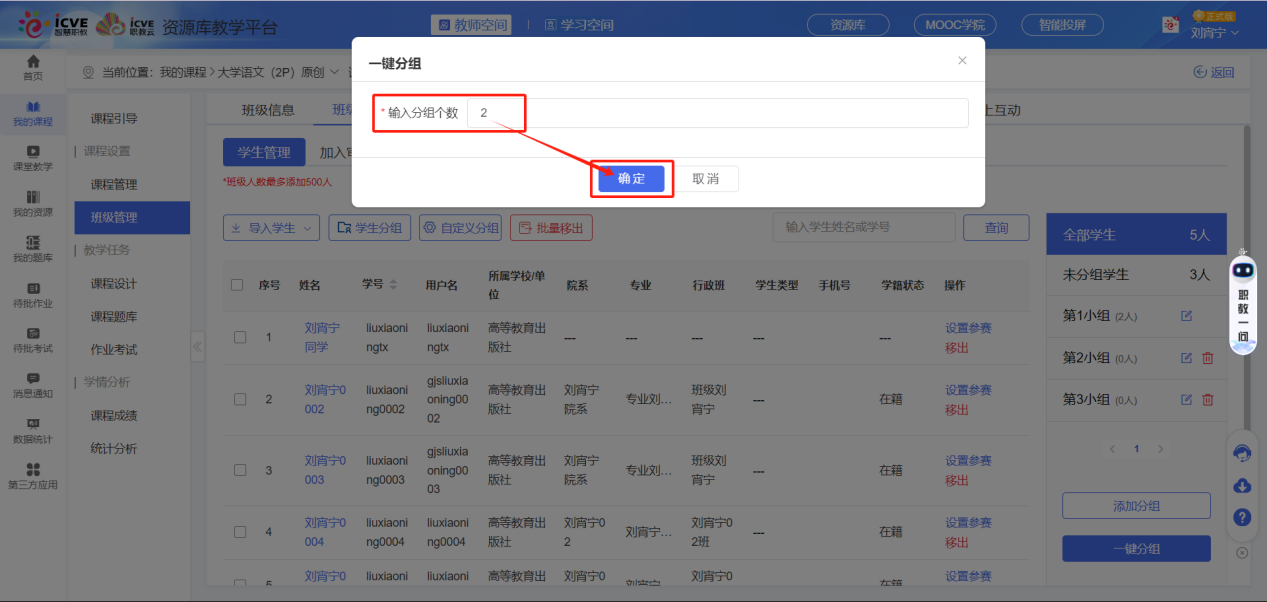Image resolution: width=1267 pixels, height=602 pixels.
Task: Open 课堂教学 in left sidebar
Action: [x=33, y=158]
